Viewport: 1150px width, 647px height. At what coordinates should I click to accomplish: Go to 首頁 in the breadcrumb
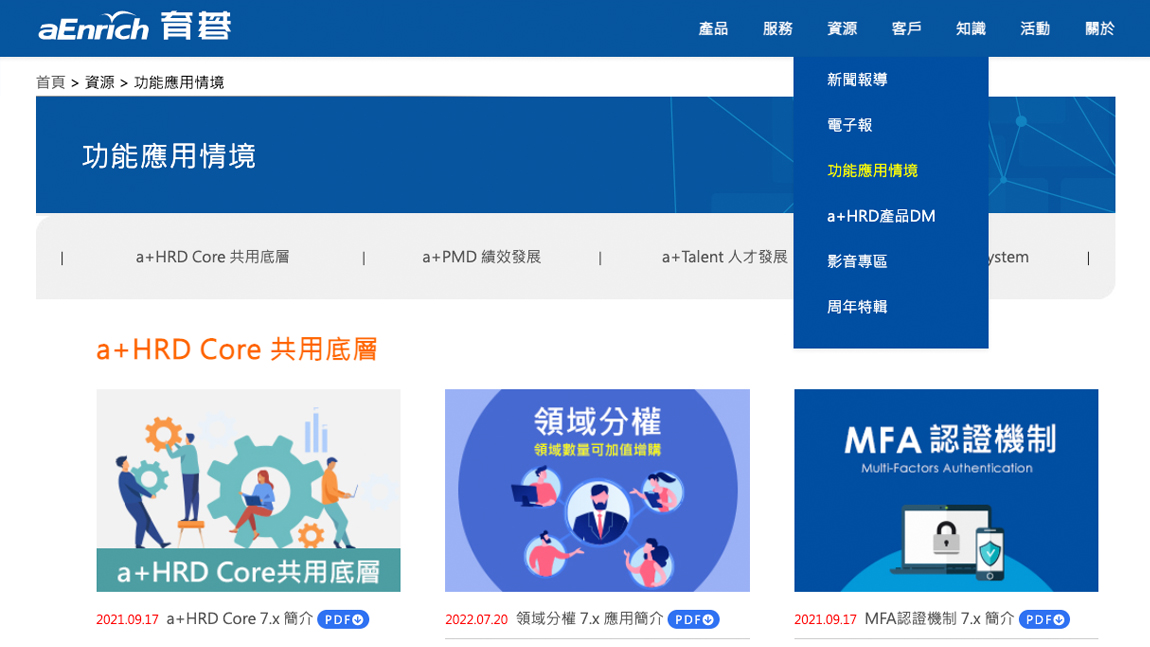pyautogui.click(x=51, y=82)
